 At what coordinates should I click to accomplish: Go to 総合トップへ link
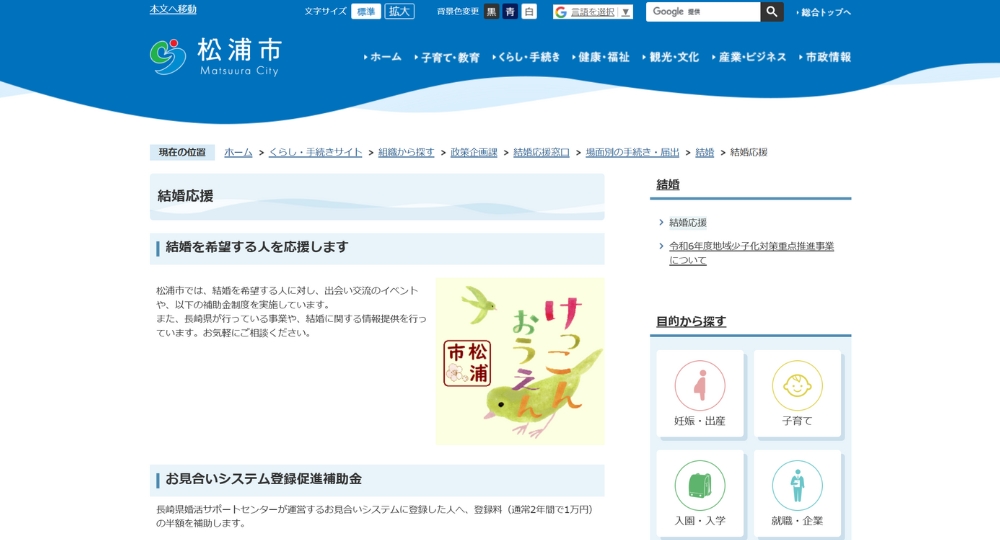coord(825,12)
